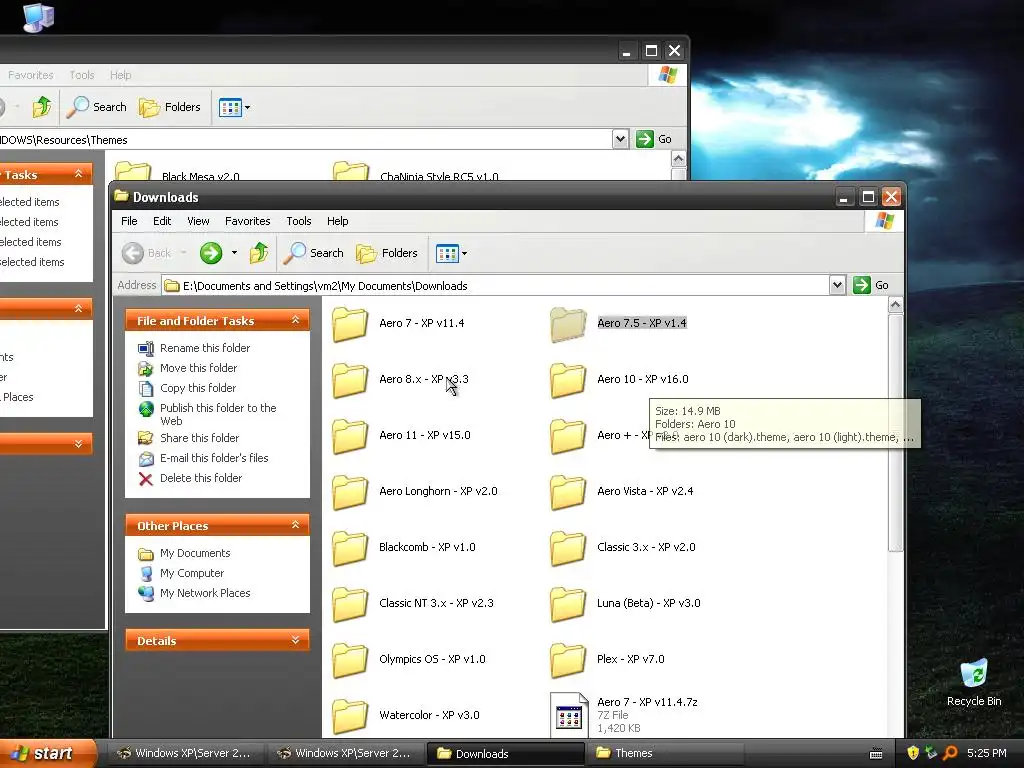
Task: Toggle Folders pane in Downloads toolbar
Action: [387, 253]
